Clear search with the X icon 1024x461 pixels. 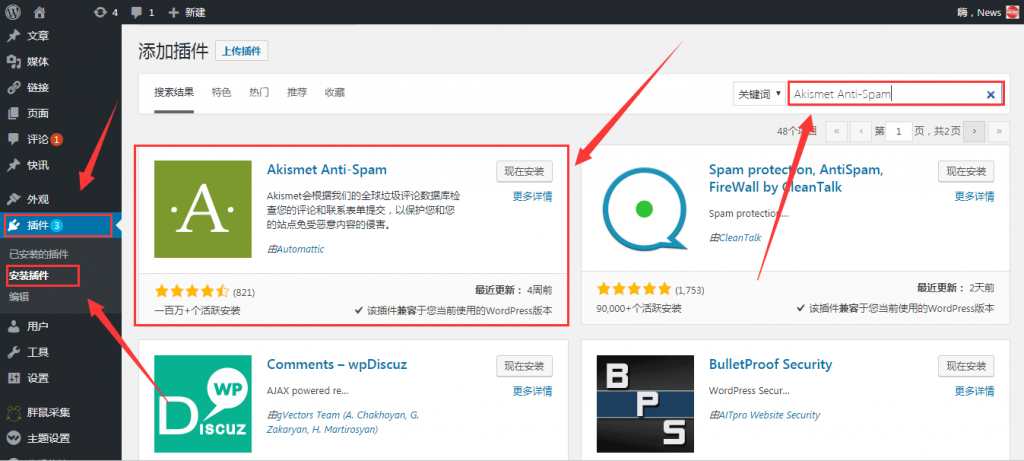tap(991, 95)
